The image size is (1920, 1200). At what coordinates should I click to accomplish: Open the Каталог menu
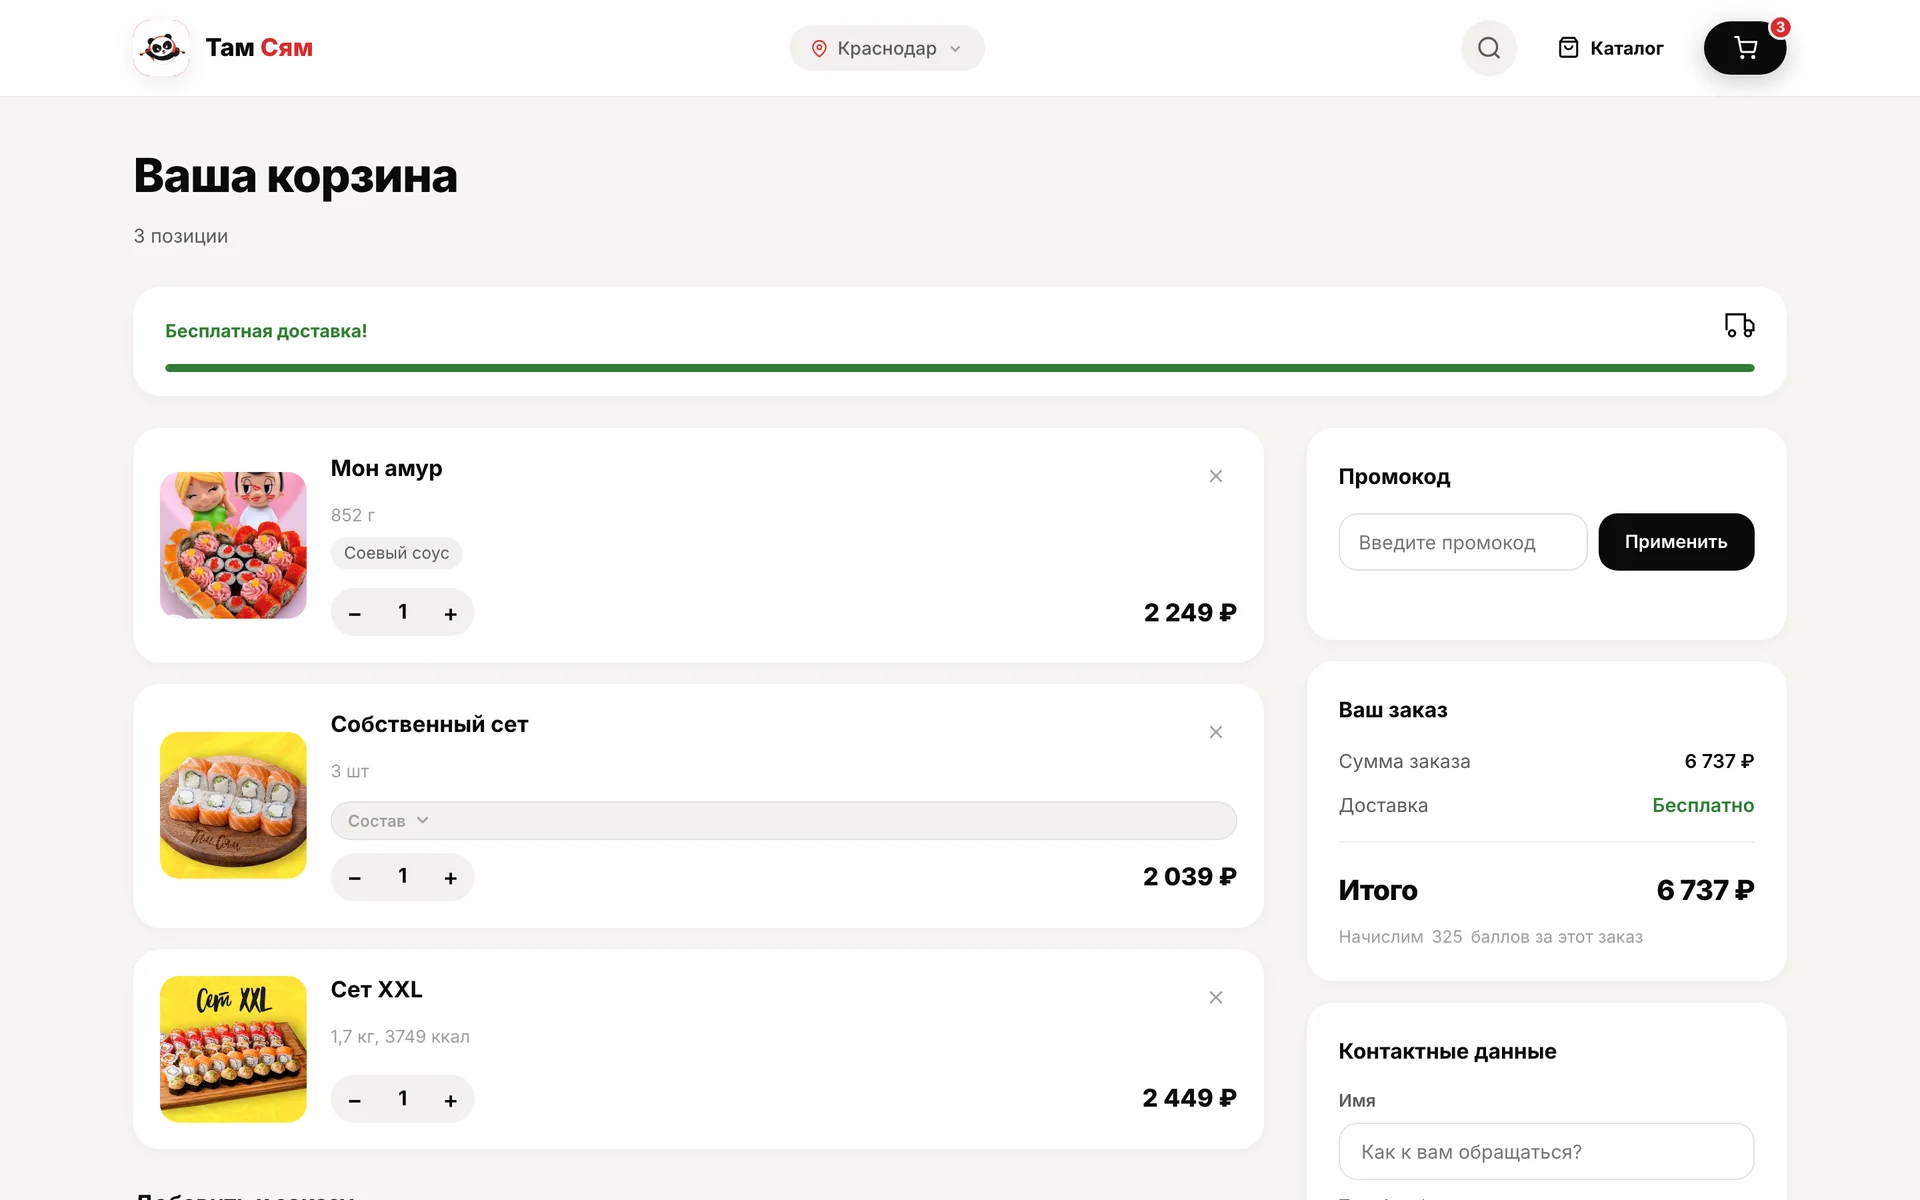pos(1611,48)
